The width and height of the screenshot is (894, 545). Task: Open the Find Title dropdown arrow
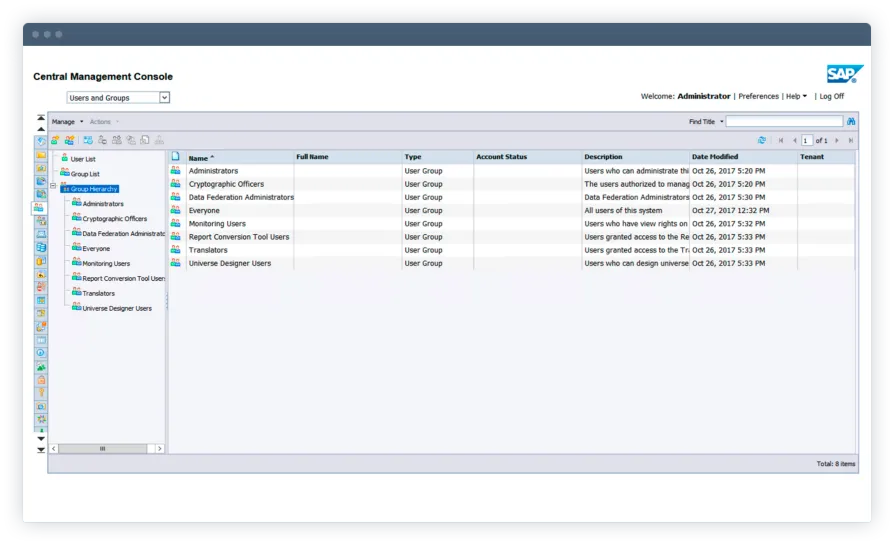point(720,122)
